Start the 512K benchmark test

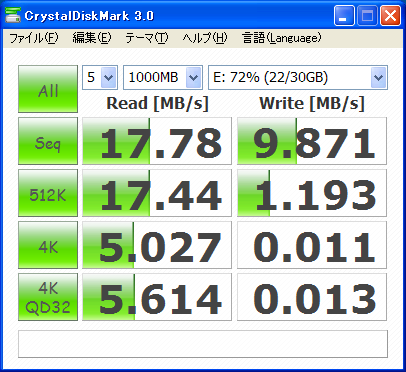click(48, 193)
